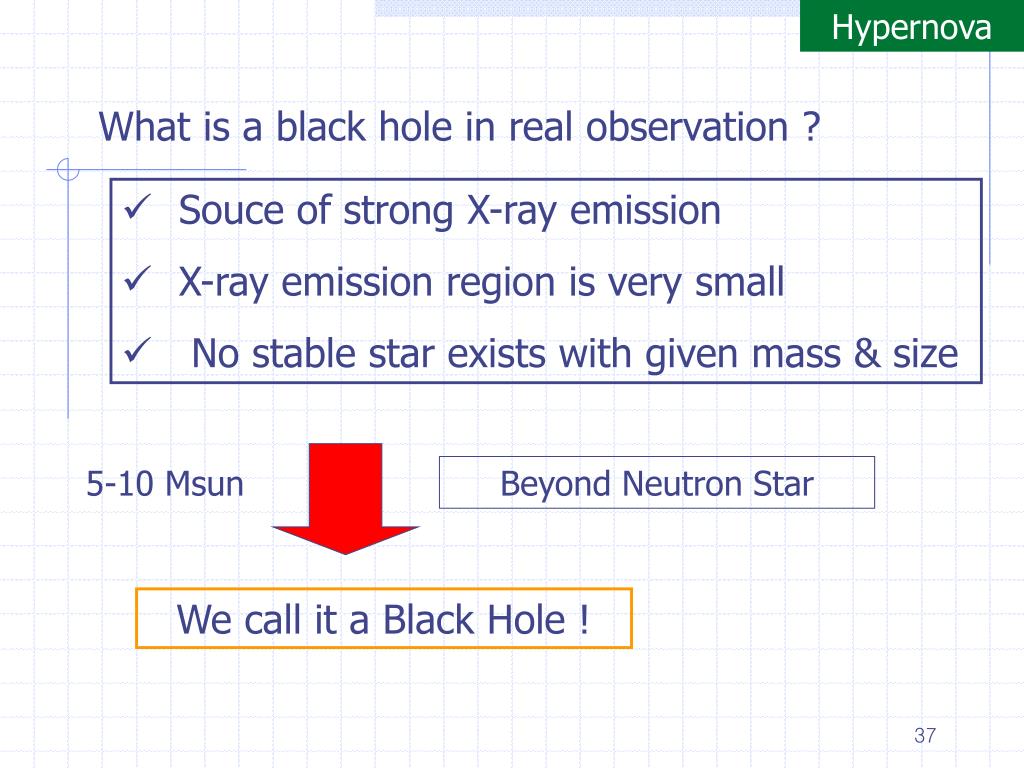Screen dimensions: 1024x768
Task: Select 'No stable star exists with given mass & size'
Action: 575,355
